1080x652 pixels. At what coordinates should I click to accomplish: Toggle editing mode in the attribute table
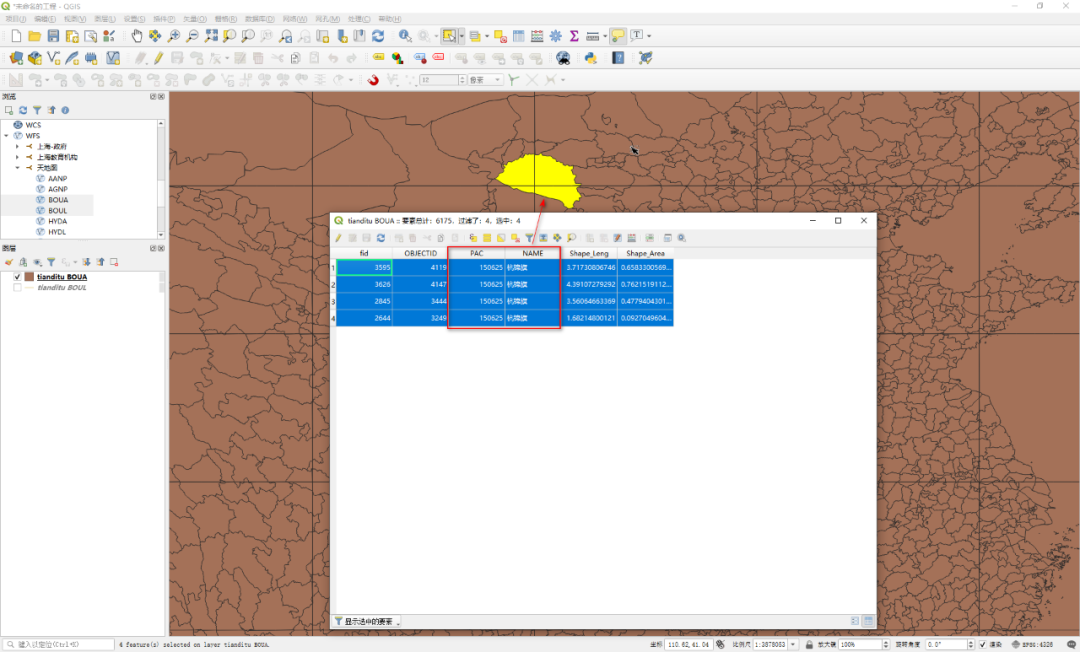point(338,238)
